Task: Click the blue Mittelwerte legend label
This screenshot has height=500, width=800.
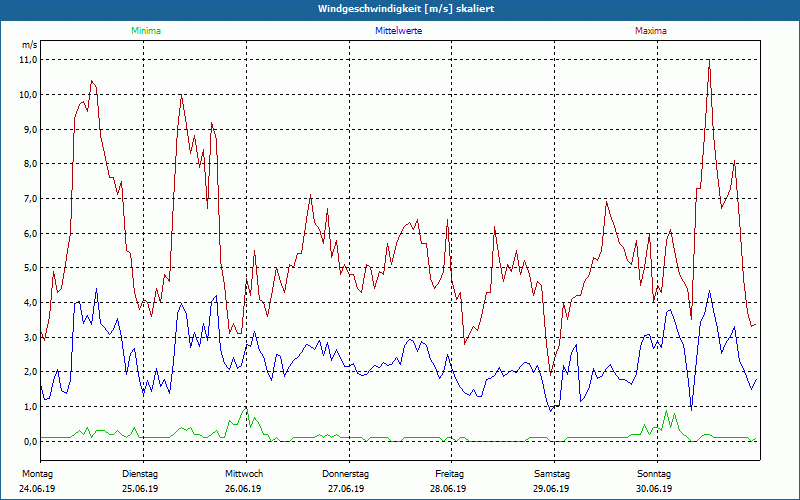Action: pos(398,31)
